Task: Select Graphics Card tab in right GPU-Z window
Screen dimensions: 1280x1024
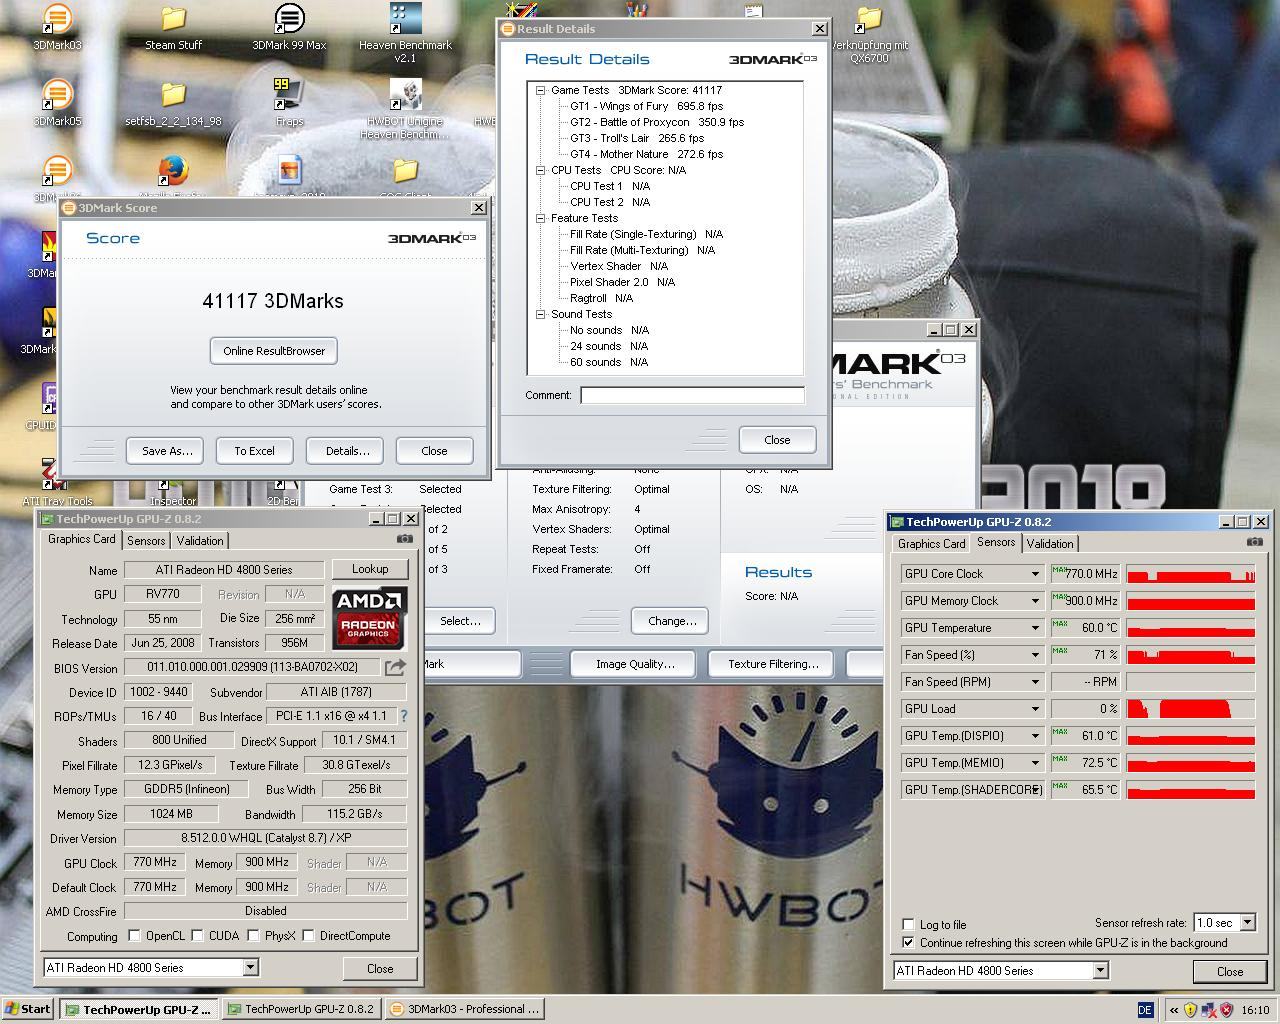Action: coord(931,544)
